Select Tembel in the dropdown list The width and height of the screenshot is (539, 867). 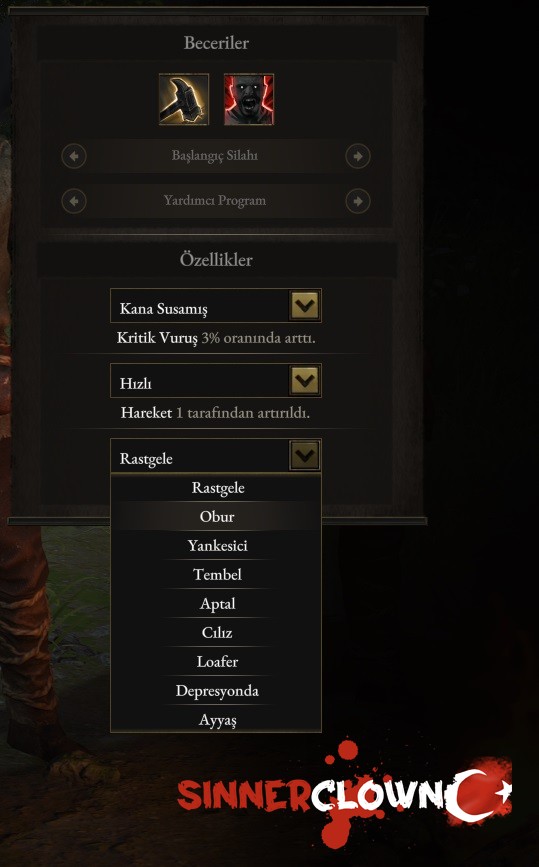[x=216, y=574]
